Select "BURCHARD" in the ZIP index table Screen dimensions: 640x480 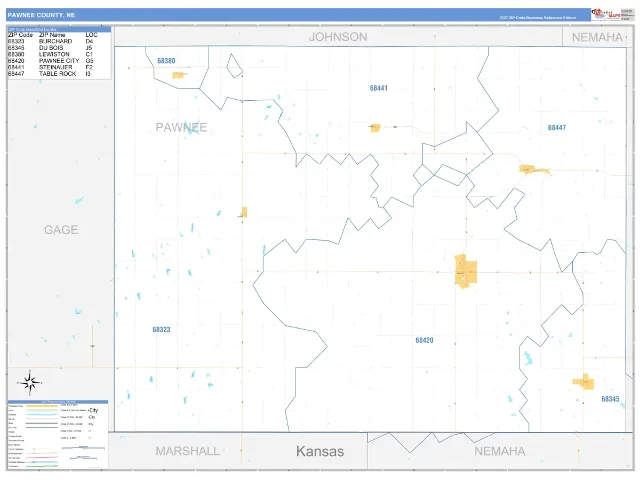[56, 41]
